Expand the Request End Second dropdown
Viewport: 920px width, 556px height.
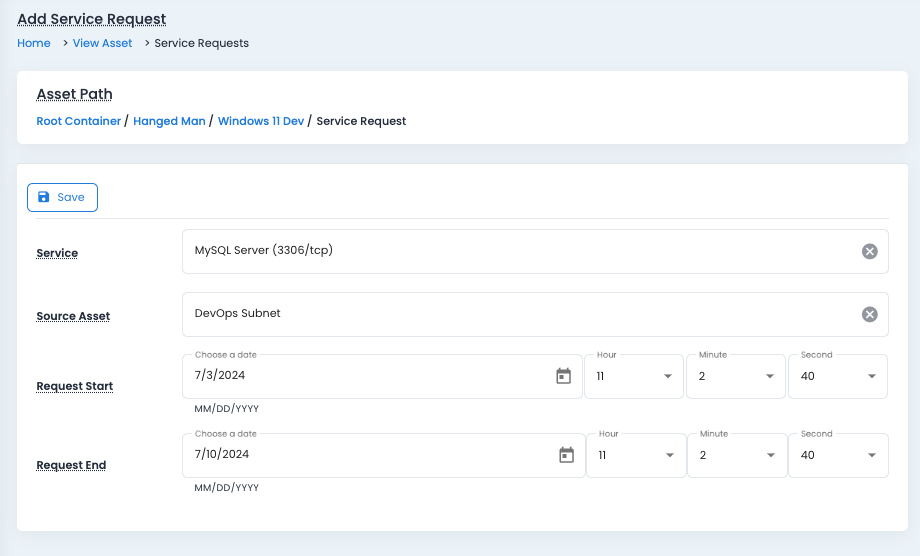click(x=838, y=455)
